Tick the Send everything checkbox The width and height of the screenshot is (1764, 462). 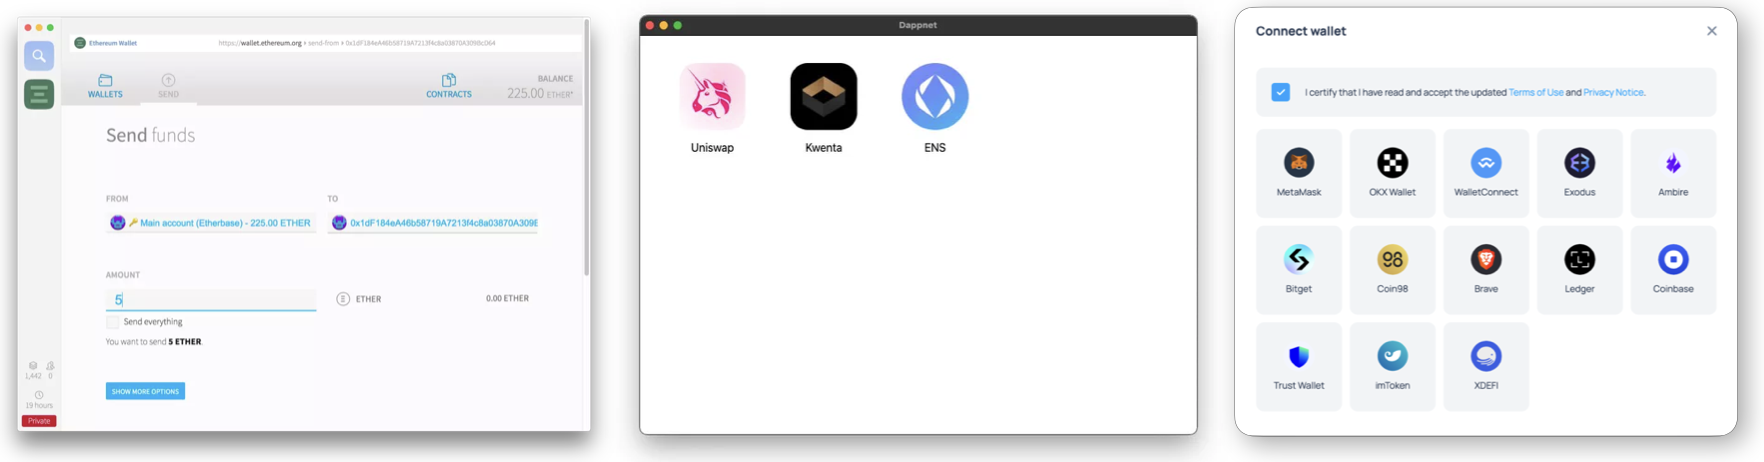pos(113,322)
